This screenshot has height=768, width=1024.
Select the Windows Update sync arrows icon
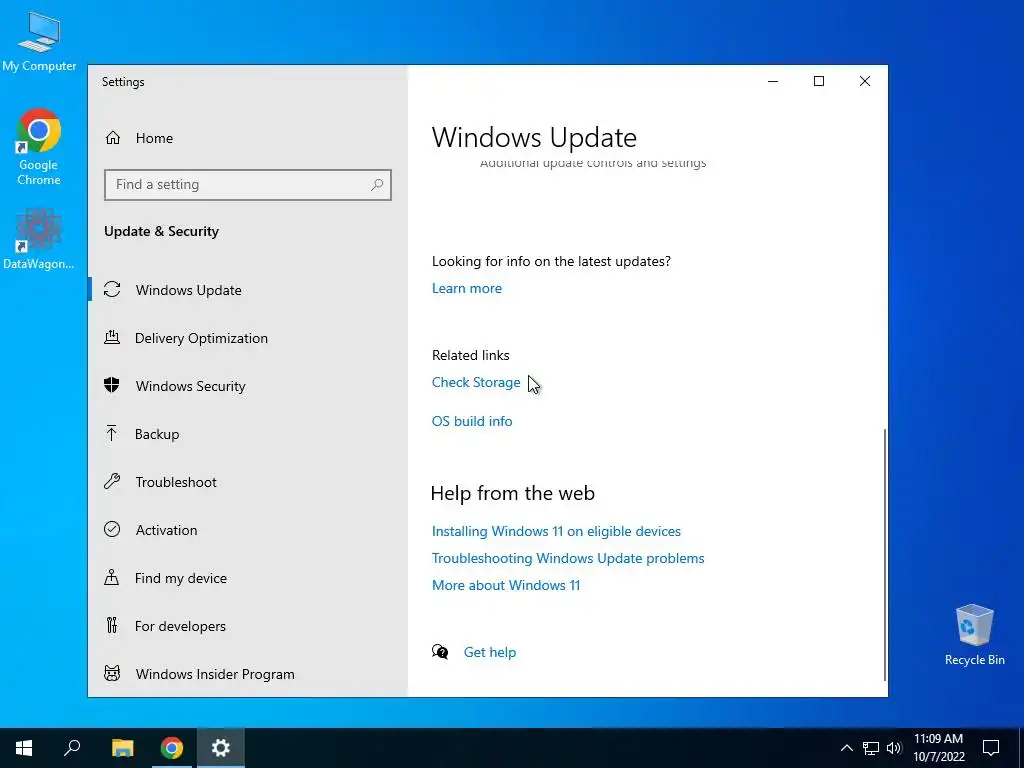coord(112,289)
